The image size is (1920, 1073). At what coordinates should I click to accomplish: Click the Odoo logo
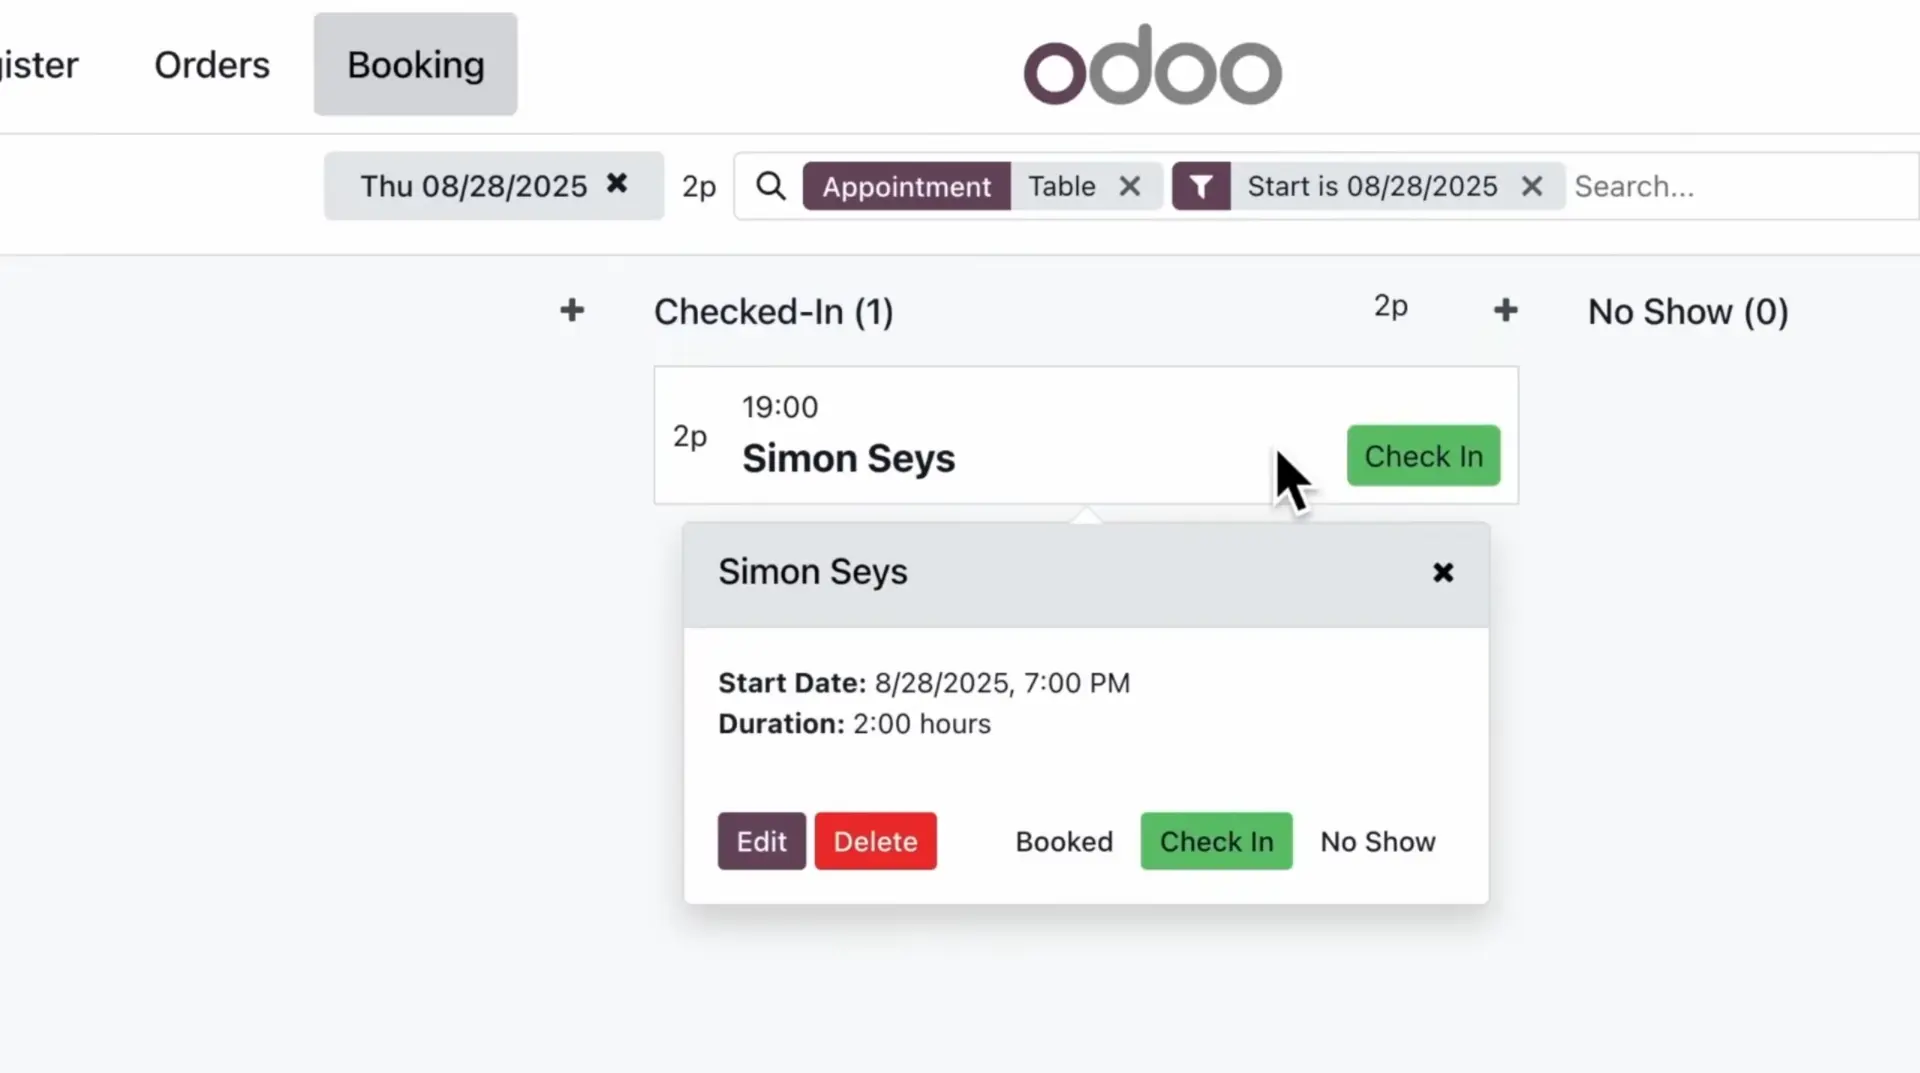tap(1150, 63)
